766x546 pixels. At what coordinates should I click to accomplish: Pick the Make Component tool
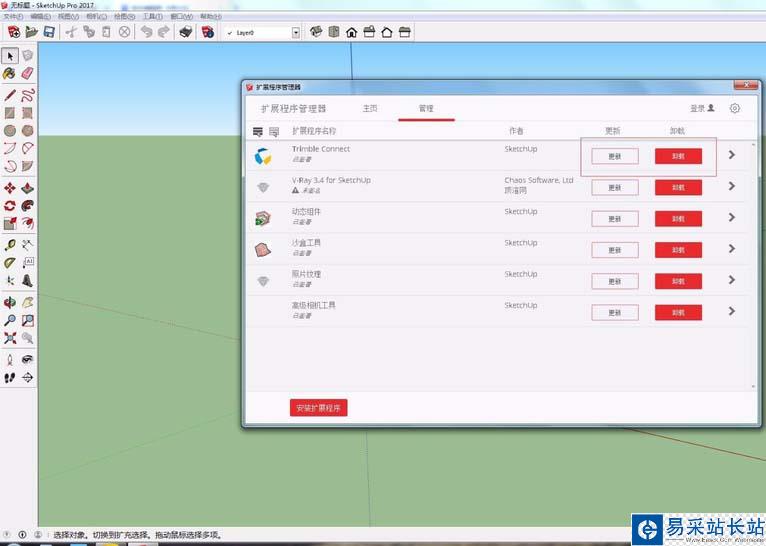[x=28, y=56]
